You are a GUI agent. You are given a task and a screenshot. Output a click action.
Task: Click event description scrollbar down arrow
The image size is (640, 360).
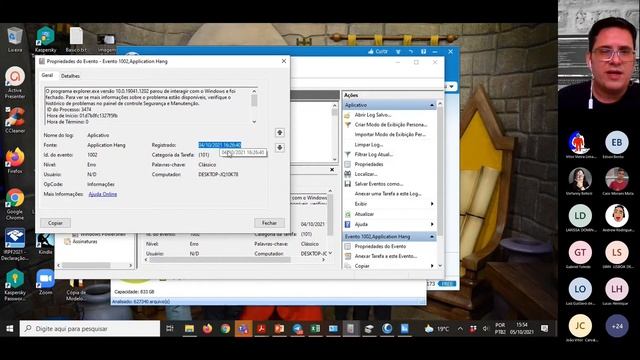(x=254, y=122)
